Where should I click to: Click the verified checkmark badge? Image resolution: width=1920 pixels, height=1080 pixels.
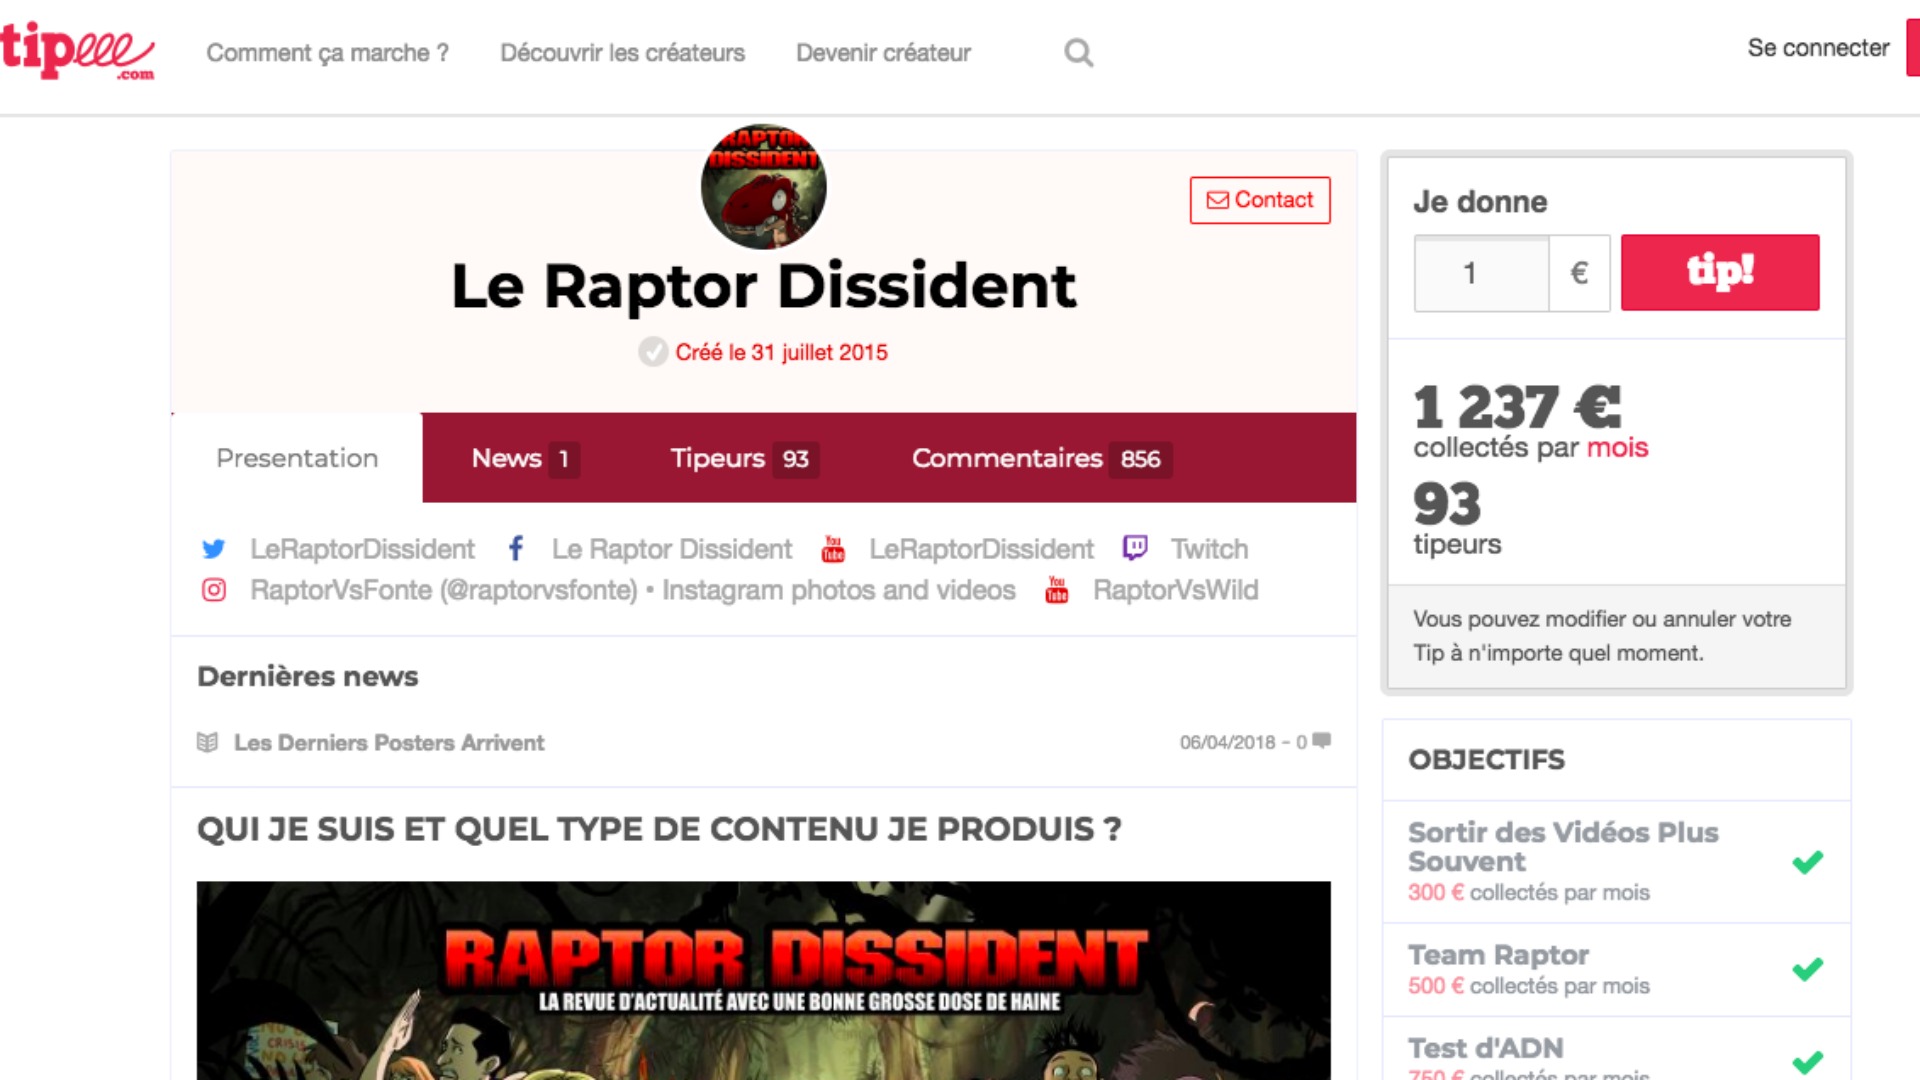click(x=653, y=352)
